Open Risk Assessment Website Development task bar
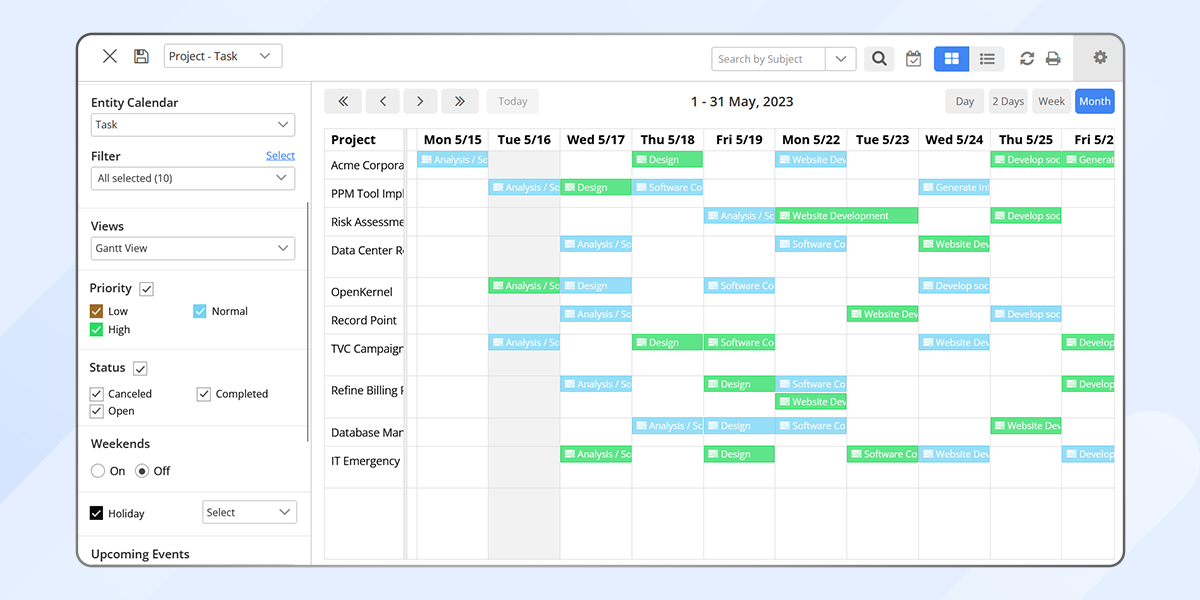 click(847, 216)
